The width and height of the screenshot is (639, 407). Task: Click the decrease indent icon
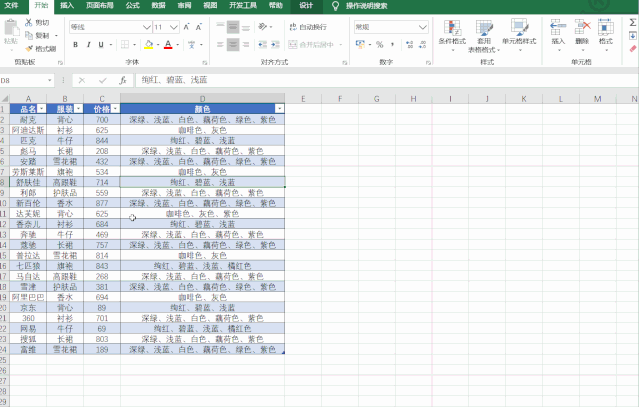click(x=262, y=44)
